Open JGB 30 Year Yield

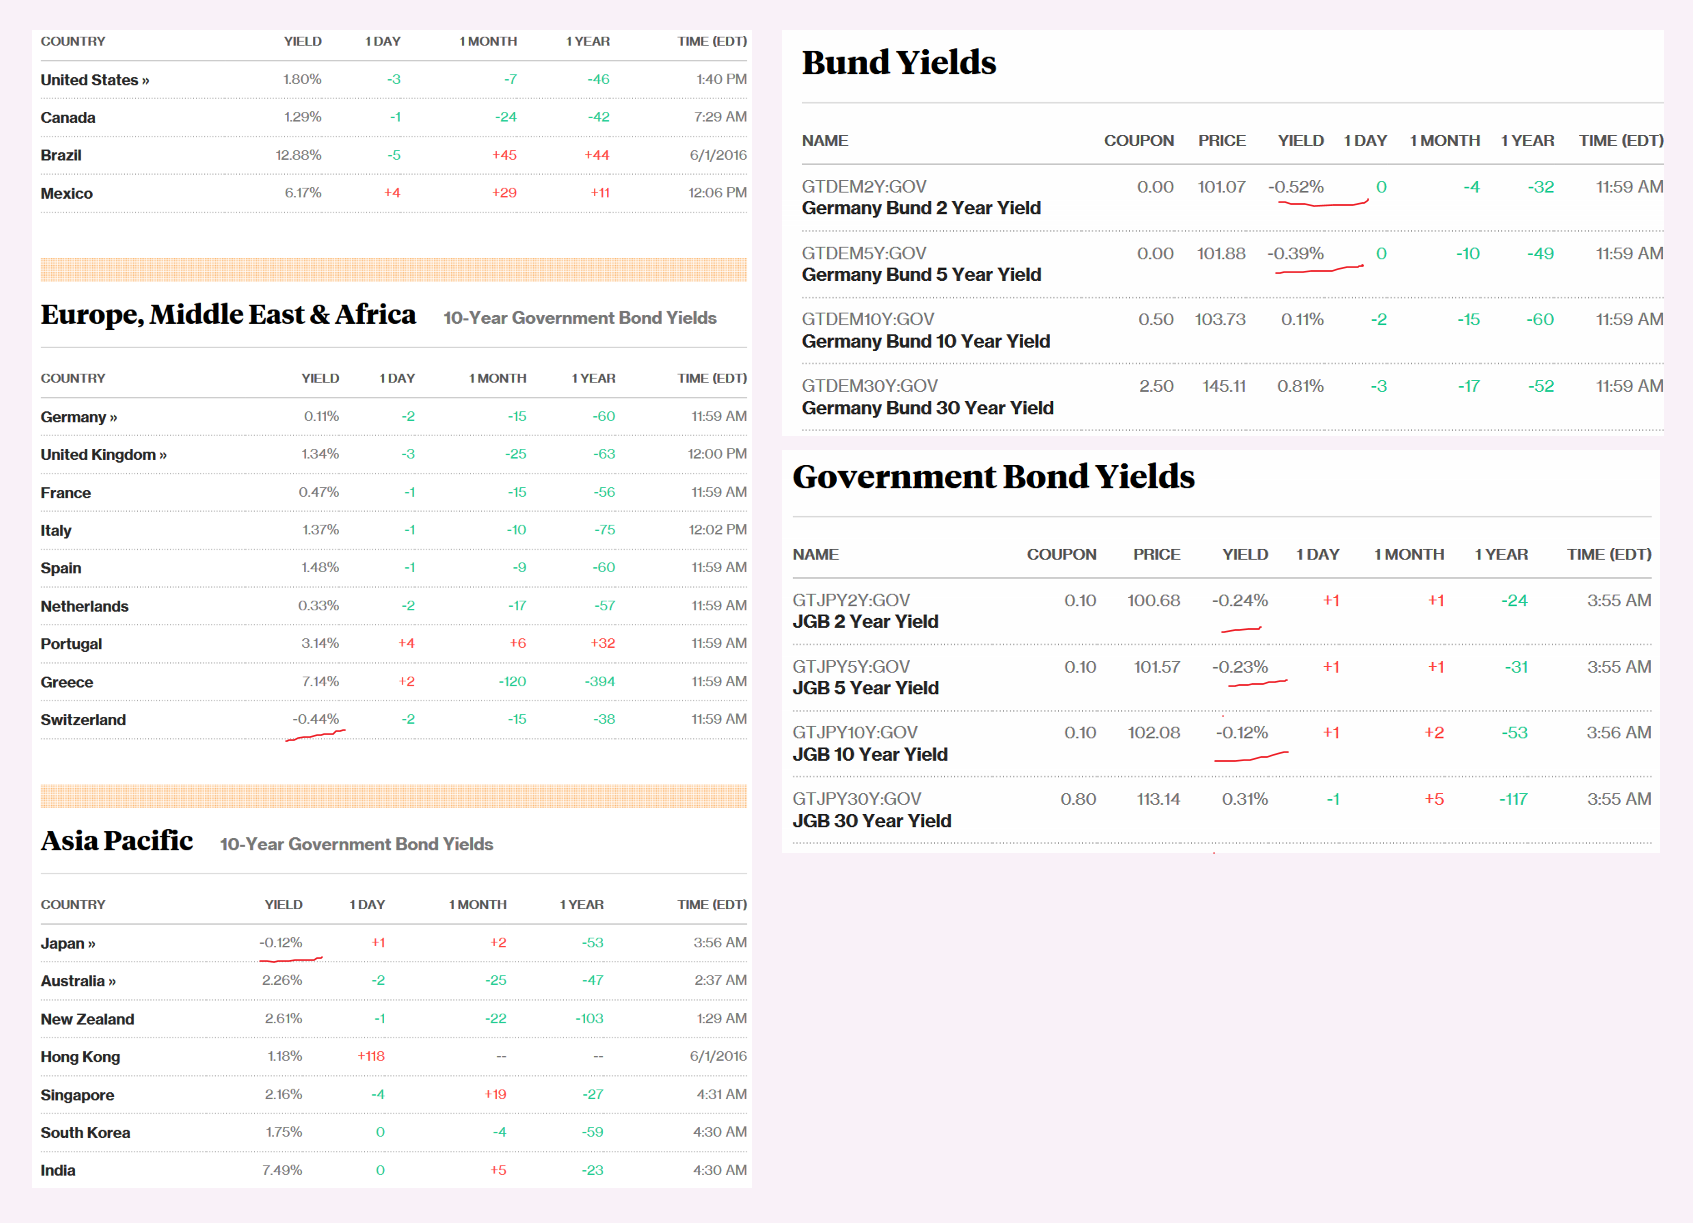(x=872, y=820)
